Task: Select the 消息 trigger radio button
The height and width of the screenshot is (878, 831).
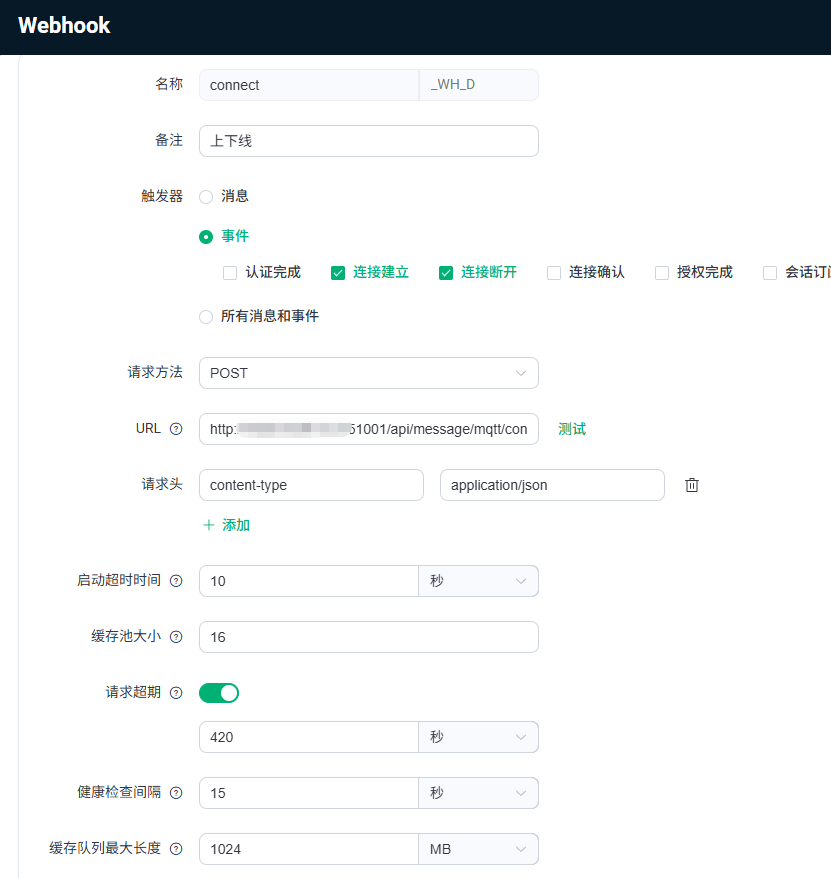Action: (206, 197)
